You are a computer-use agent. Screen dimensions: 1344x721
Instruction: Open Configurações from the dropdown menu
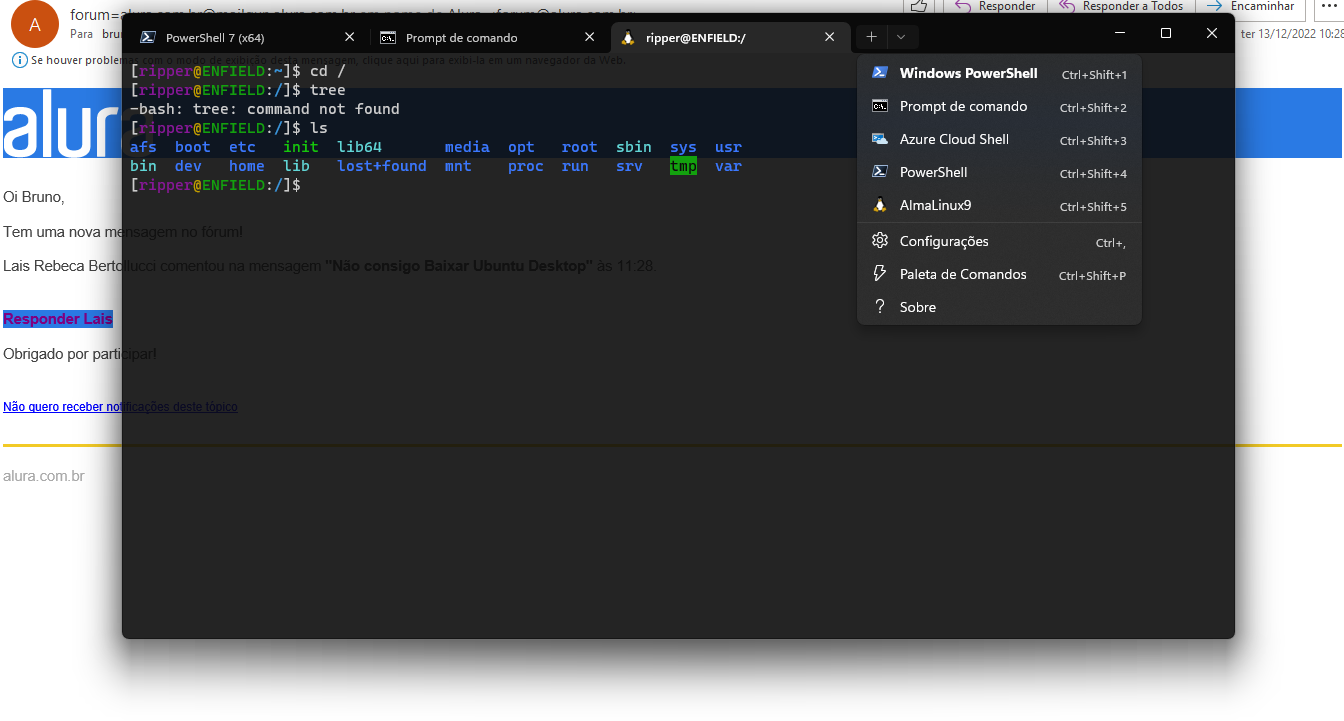tap(999, 241)
